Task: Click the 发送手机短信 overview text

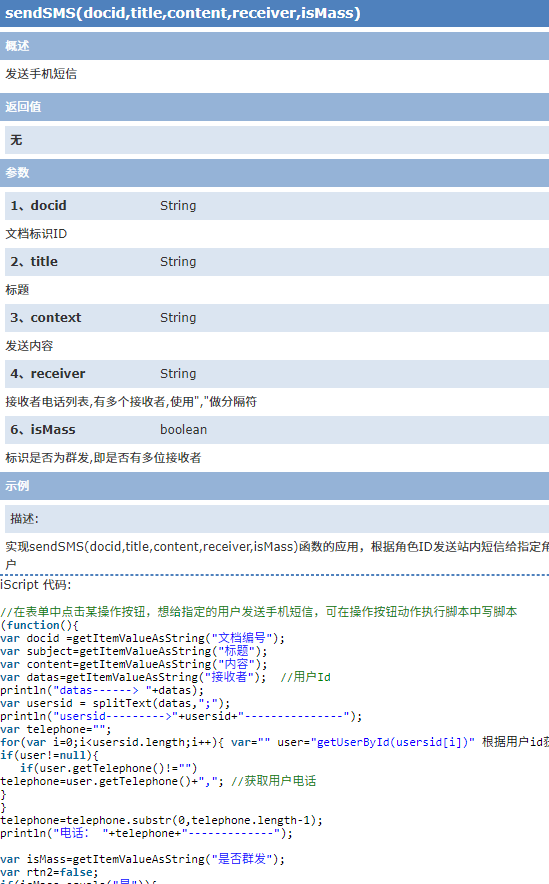Action: pos(41,74)
